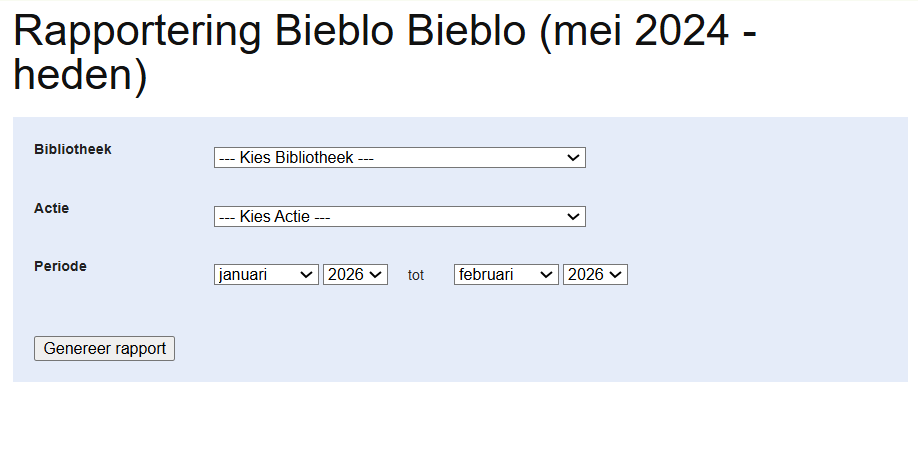Open the end month dropdown showing februari
Image resolution: width=918 pixels, height=451 pixels.
[506, 275]
